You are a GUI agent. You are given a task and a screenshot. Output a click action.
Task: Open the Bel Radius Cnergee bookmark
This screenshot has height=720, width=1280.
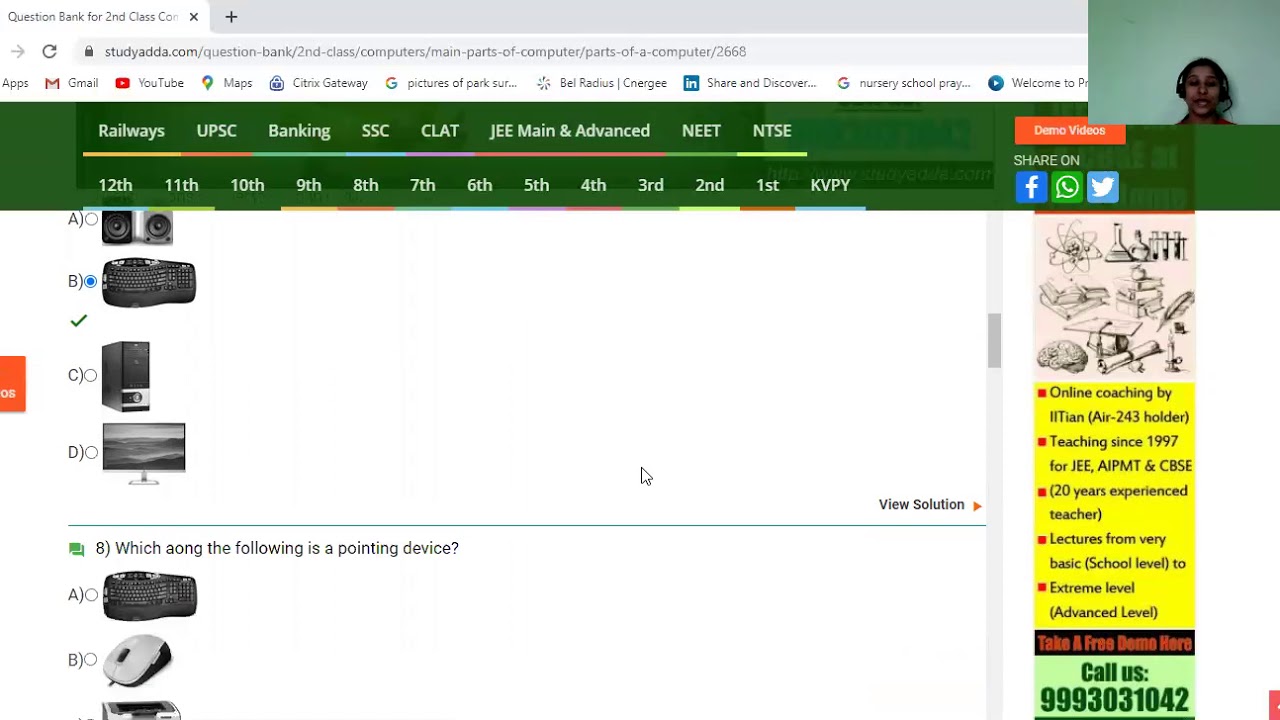pyautogui.click(x=602, y=83)
